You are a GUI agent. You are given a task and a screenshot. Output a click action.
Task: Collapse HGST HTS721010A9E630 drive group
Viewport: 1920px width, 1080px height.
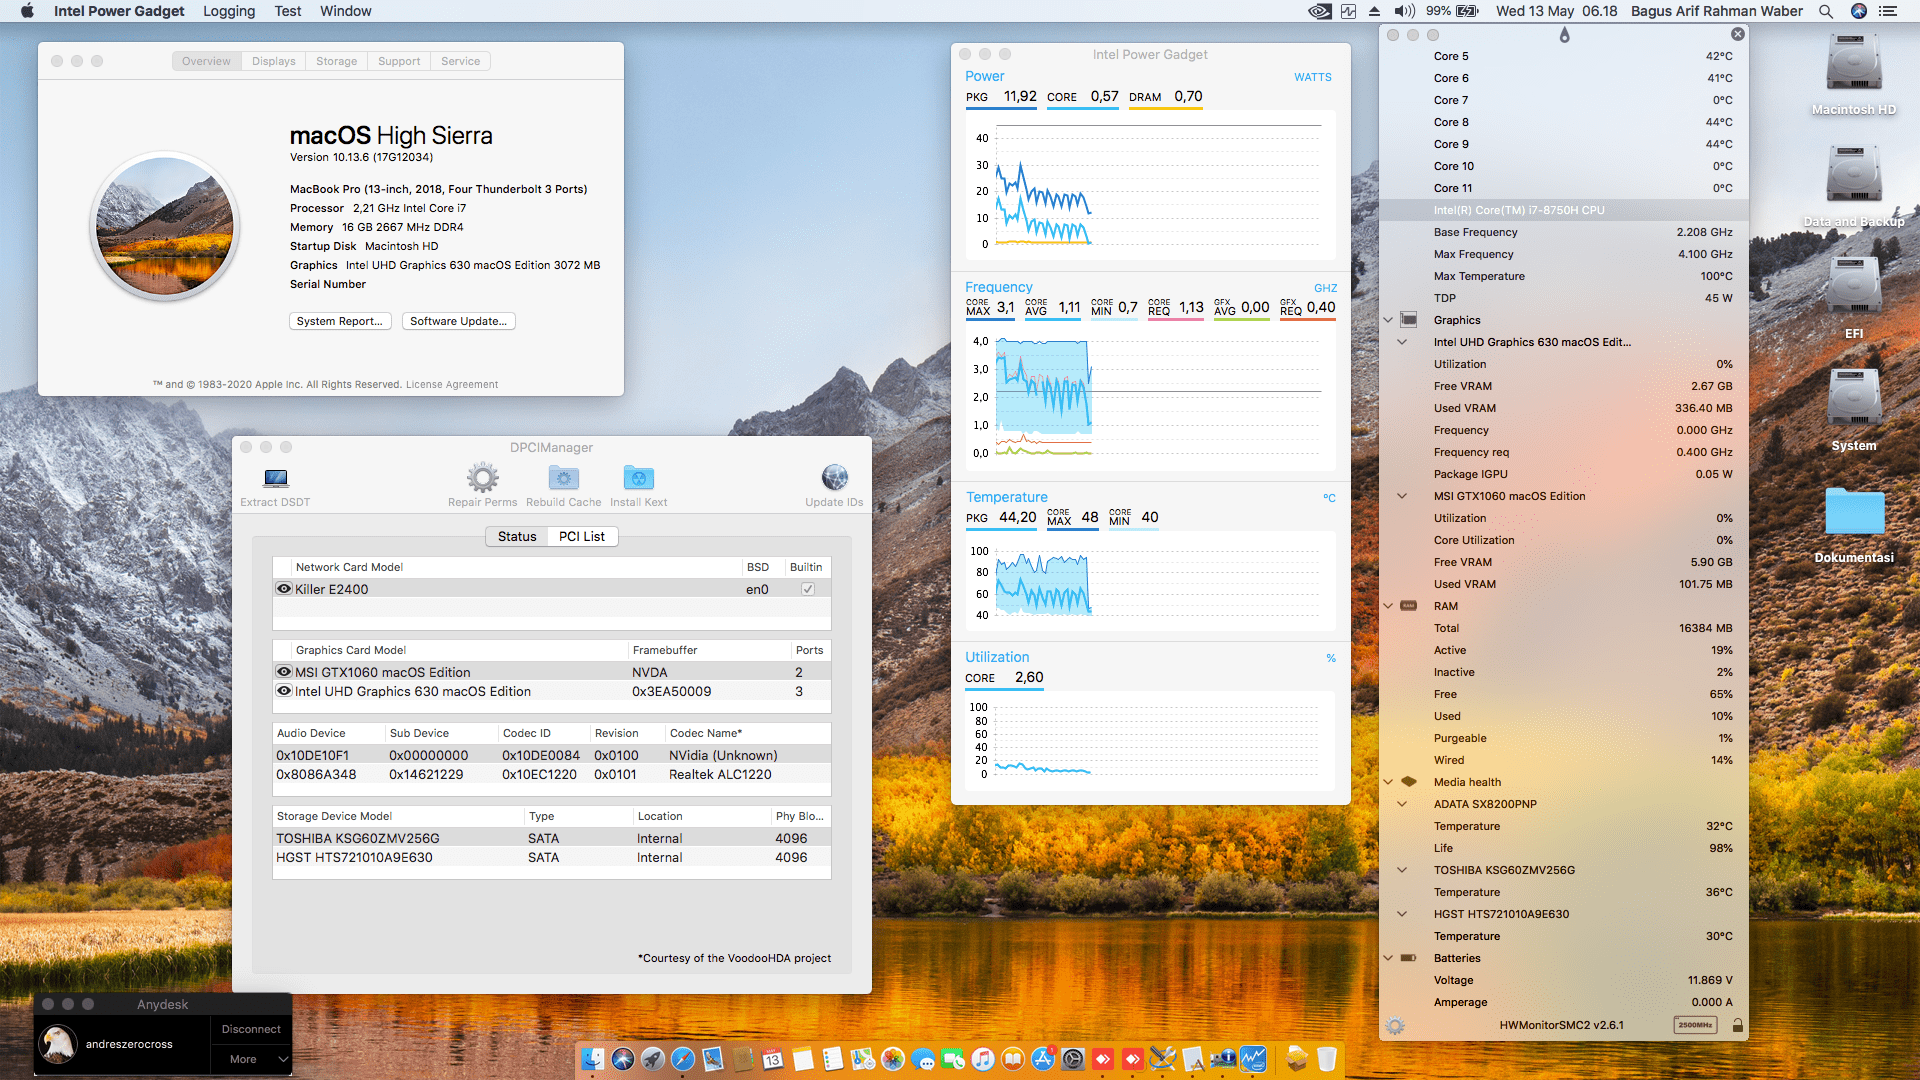click(1402, 914)
